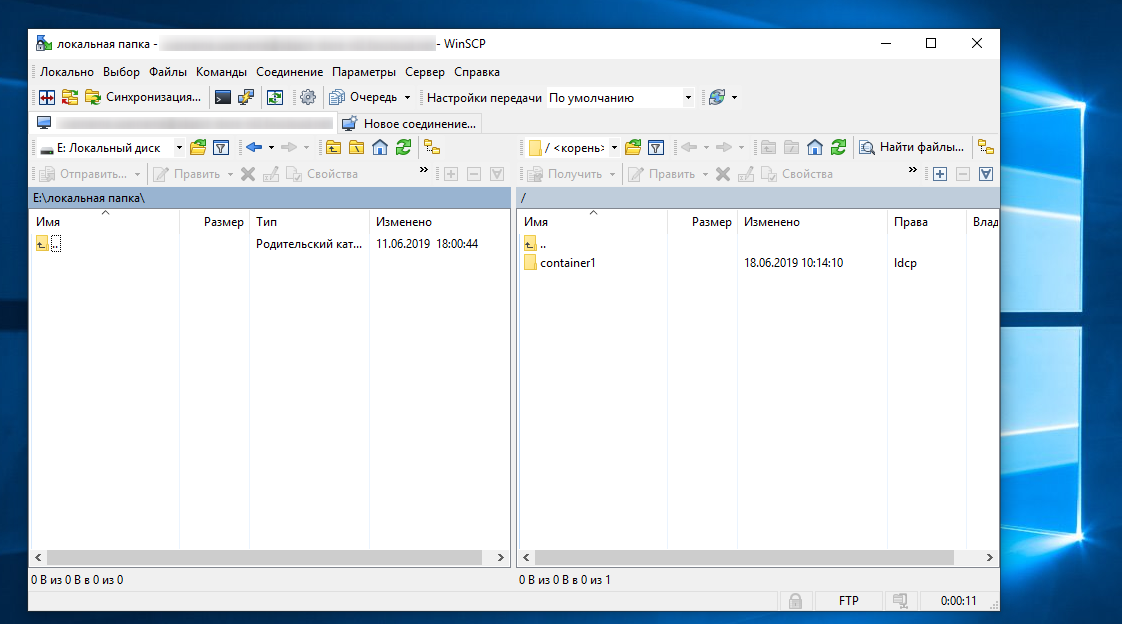
Task: Open preferences with the gear icon
Action: tap(308, 97)
